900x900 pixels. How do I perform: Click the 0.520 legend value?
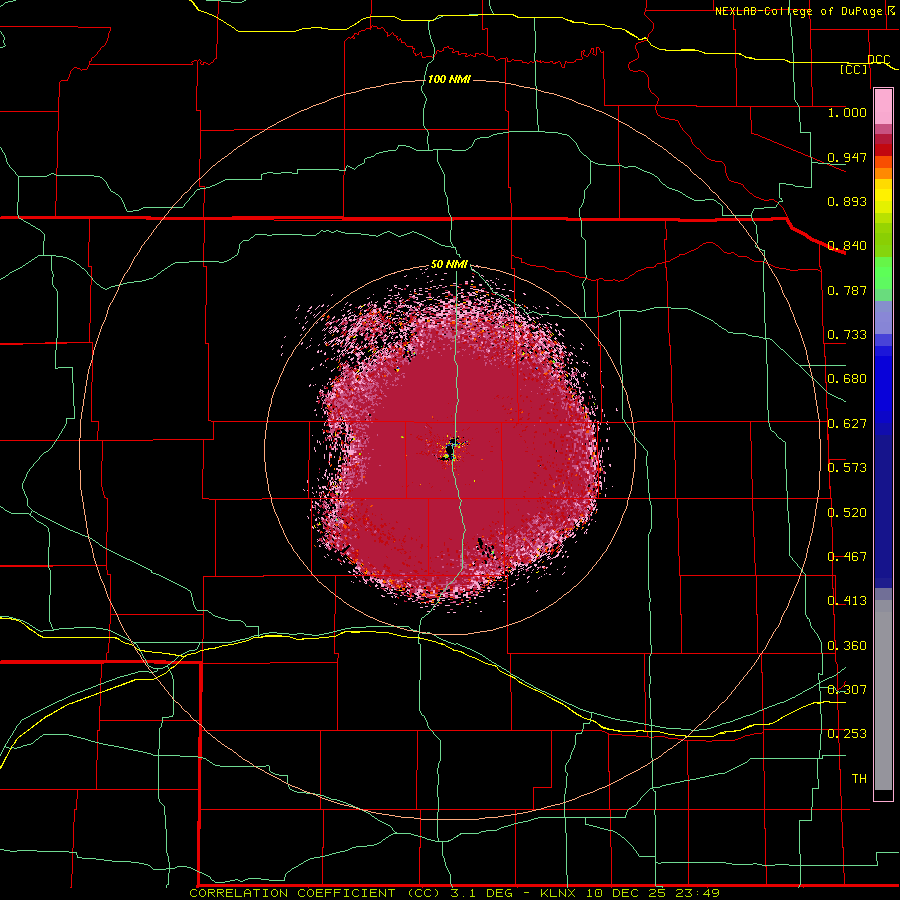pyautogui.click(x=847, y=513)
